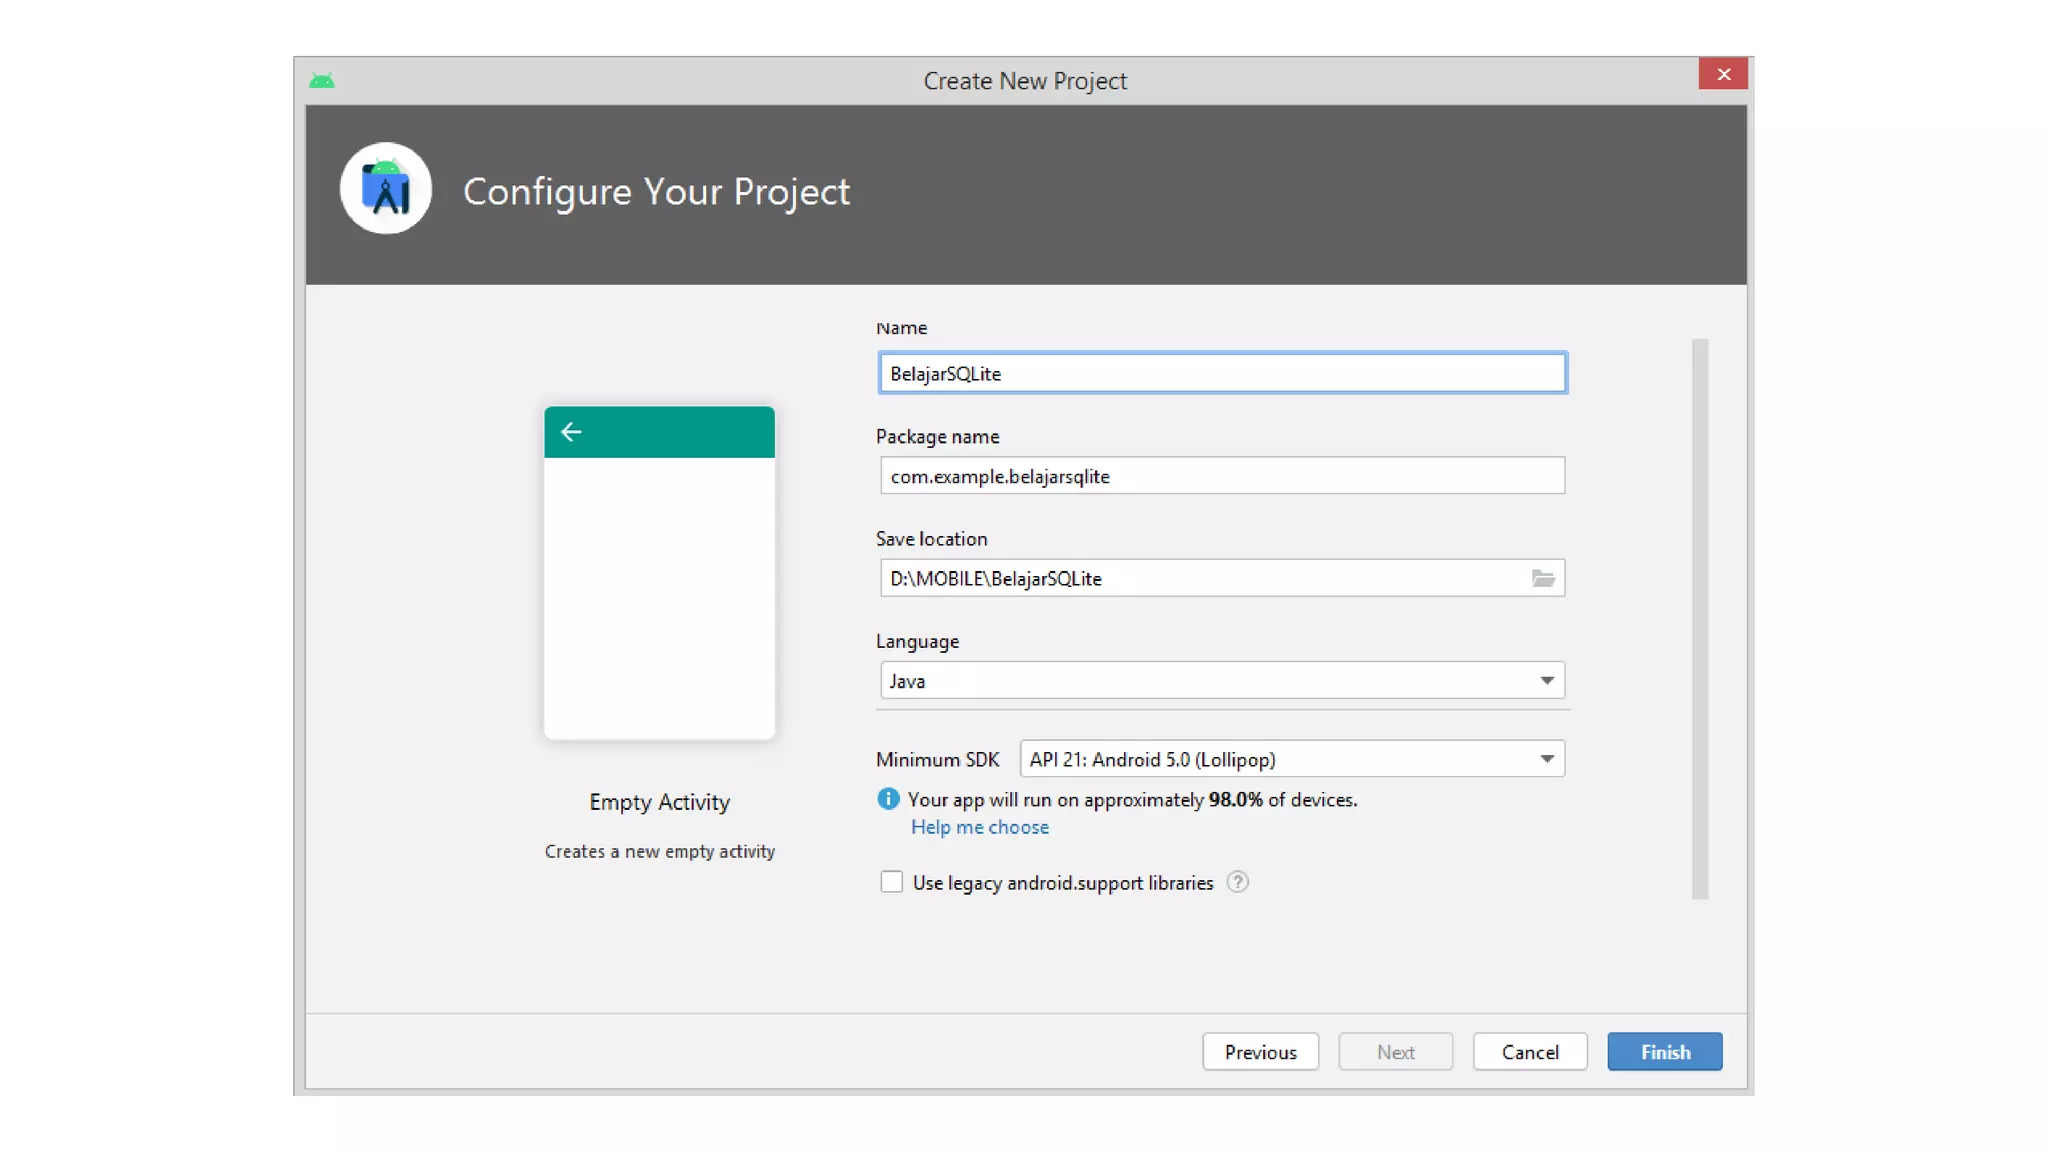Click the Cancel button
This screenshot has height=1152, width=2048.
1529,1052
